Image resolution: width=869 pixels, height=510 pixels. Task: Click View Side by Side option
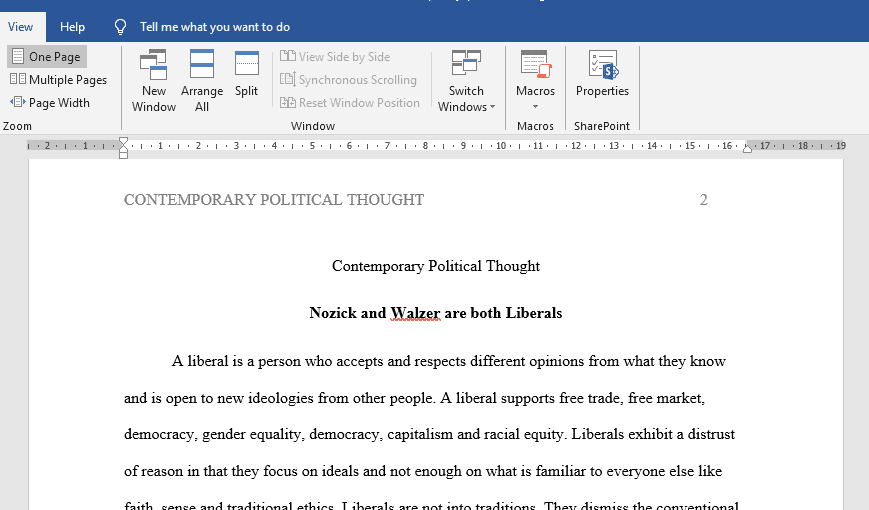(x=335, y=57)
